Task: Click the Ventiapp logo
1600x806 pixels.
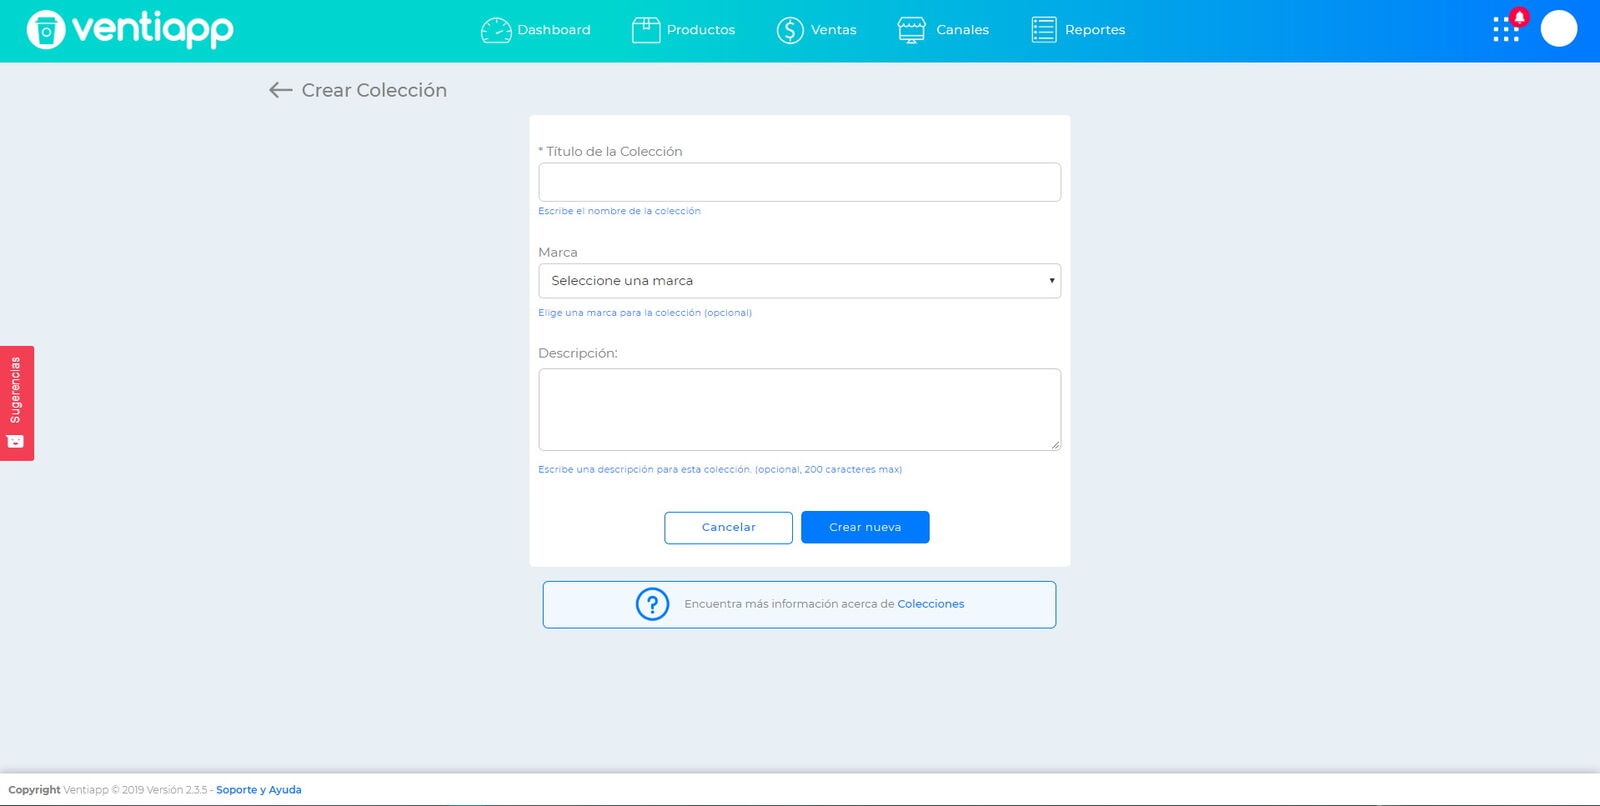Action: coord(130,29)
